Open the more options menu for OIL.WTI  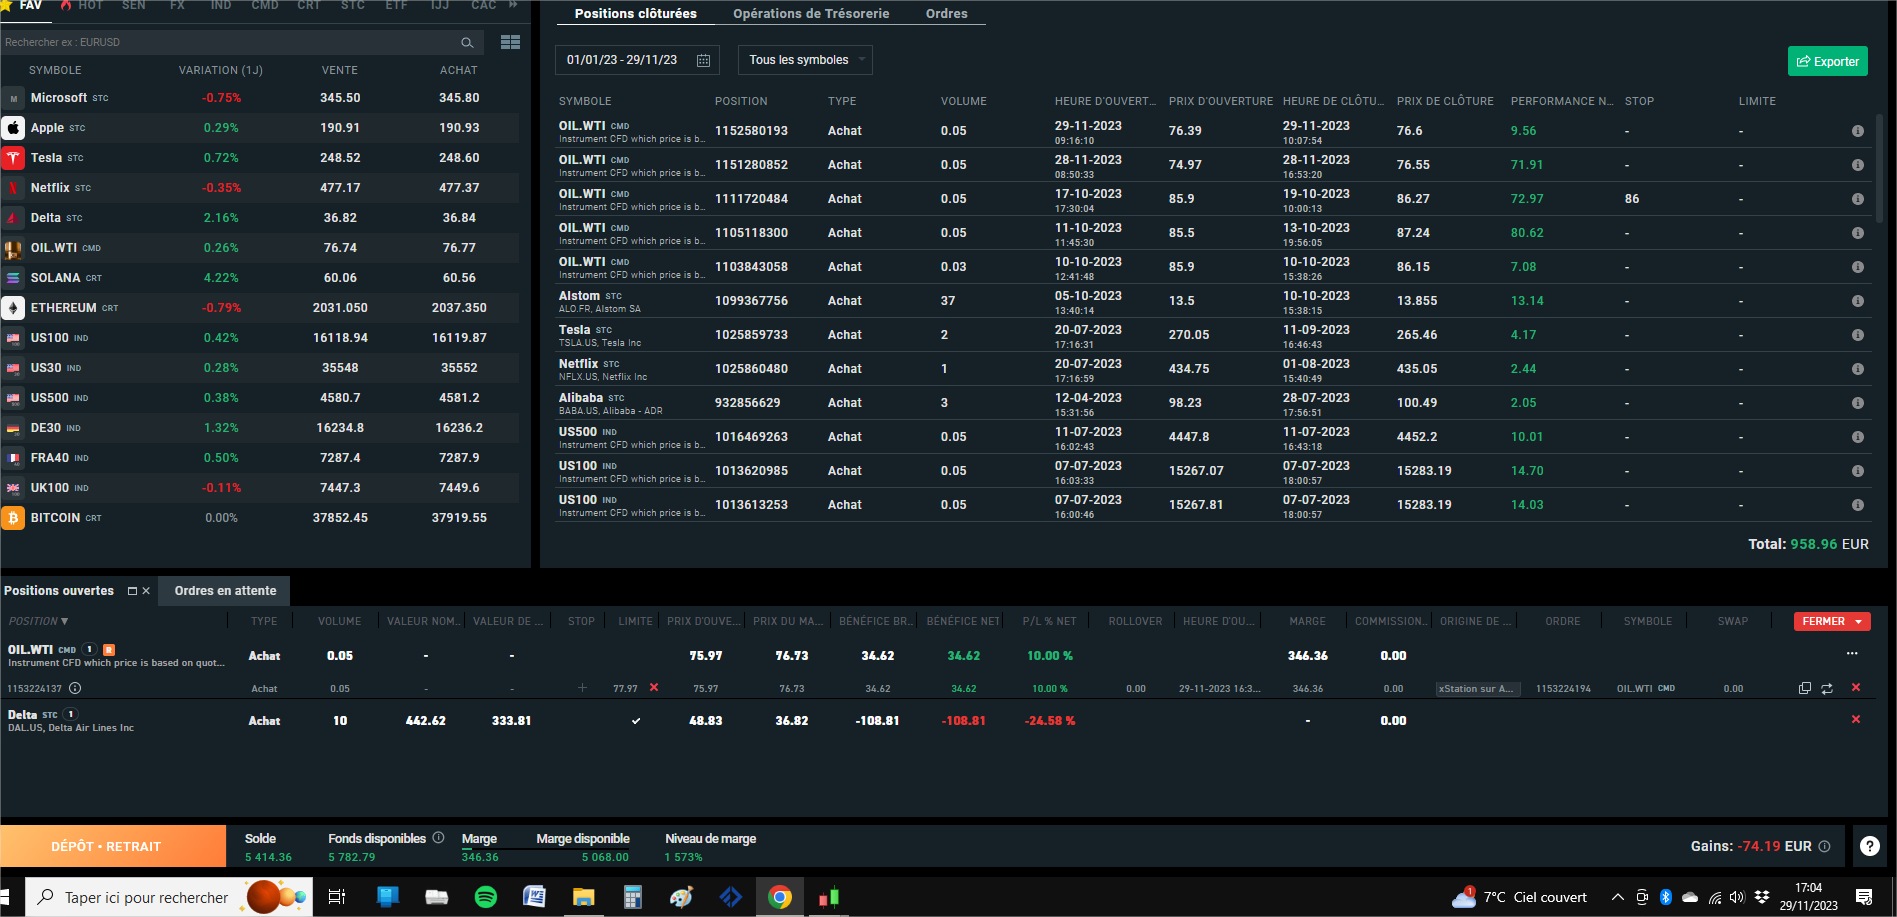pyautogui.click(x=1852, y=654)
